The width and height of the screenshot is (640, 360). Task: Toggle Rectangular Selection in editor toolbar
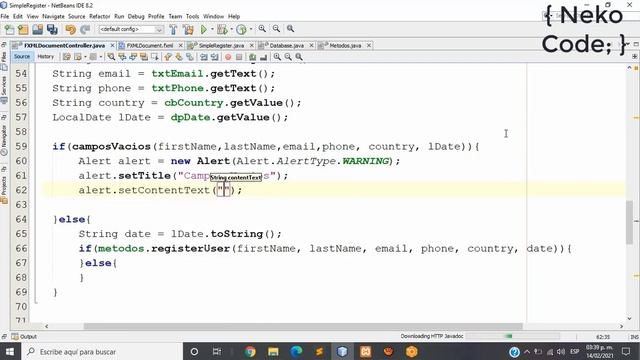point(155,57)
